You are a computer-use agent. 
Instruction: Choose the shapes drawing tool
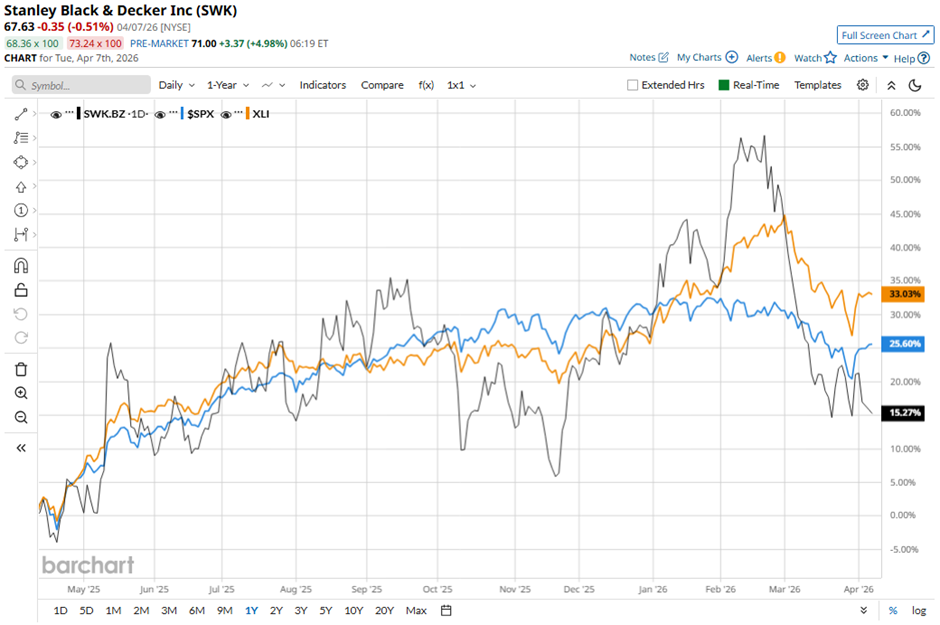point(21,162)
